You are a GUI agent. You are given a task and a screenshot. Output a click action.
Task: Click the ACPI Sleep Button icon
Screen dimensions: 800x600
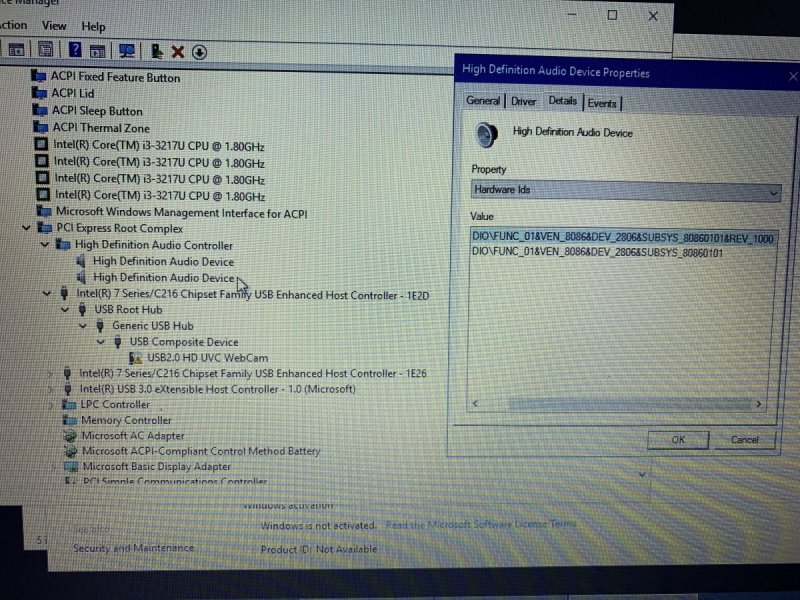[40, 110]
